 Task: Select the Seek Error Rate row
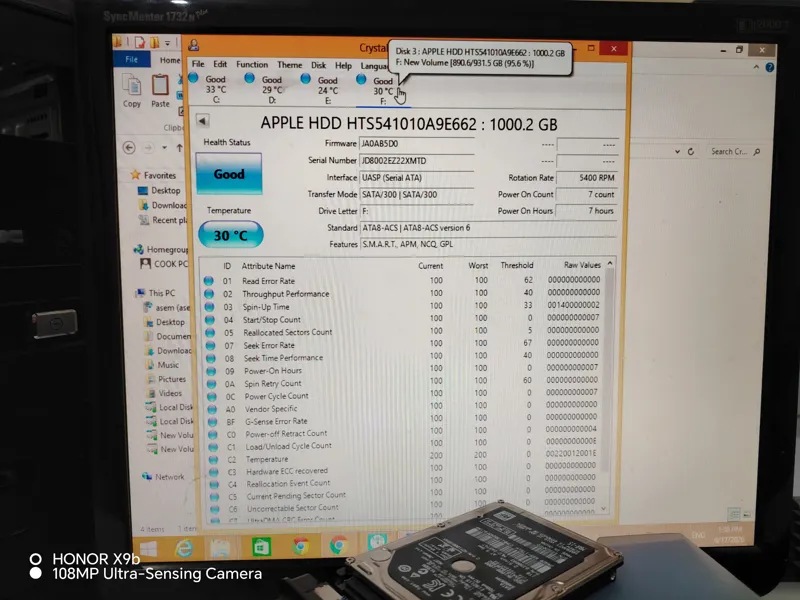pyautogui.click(x=403, y=344)
